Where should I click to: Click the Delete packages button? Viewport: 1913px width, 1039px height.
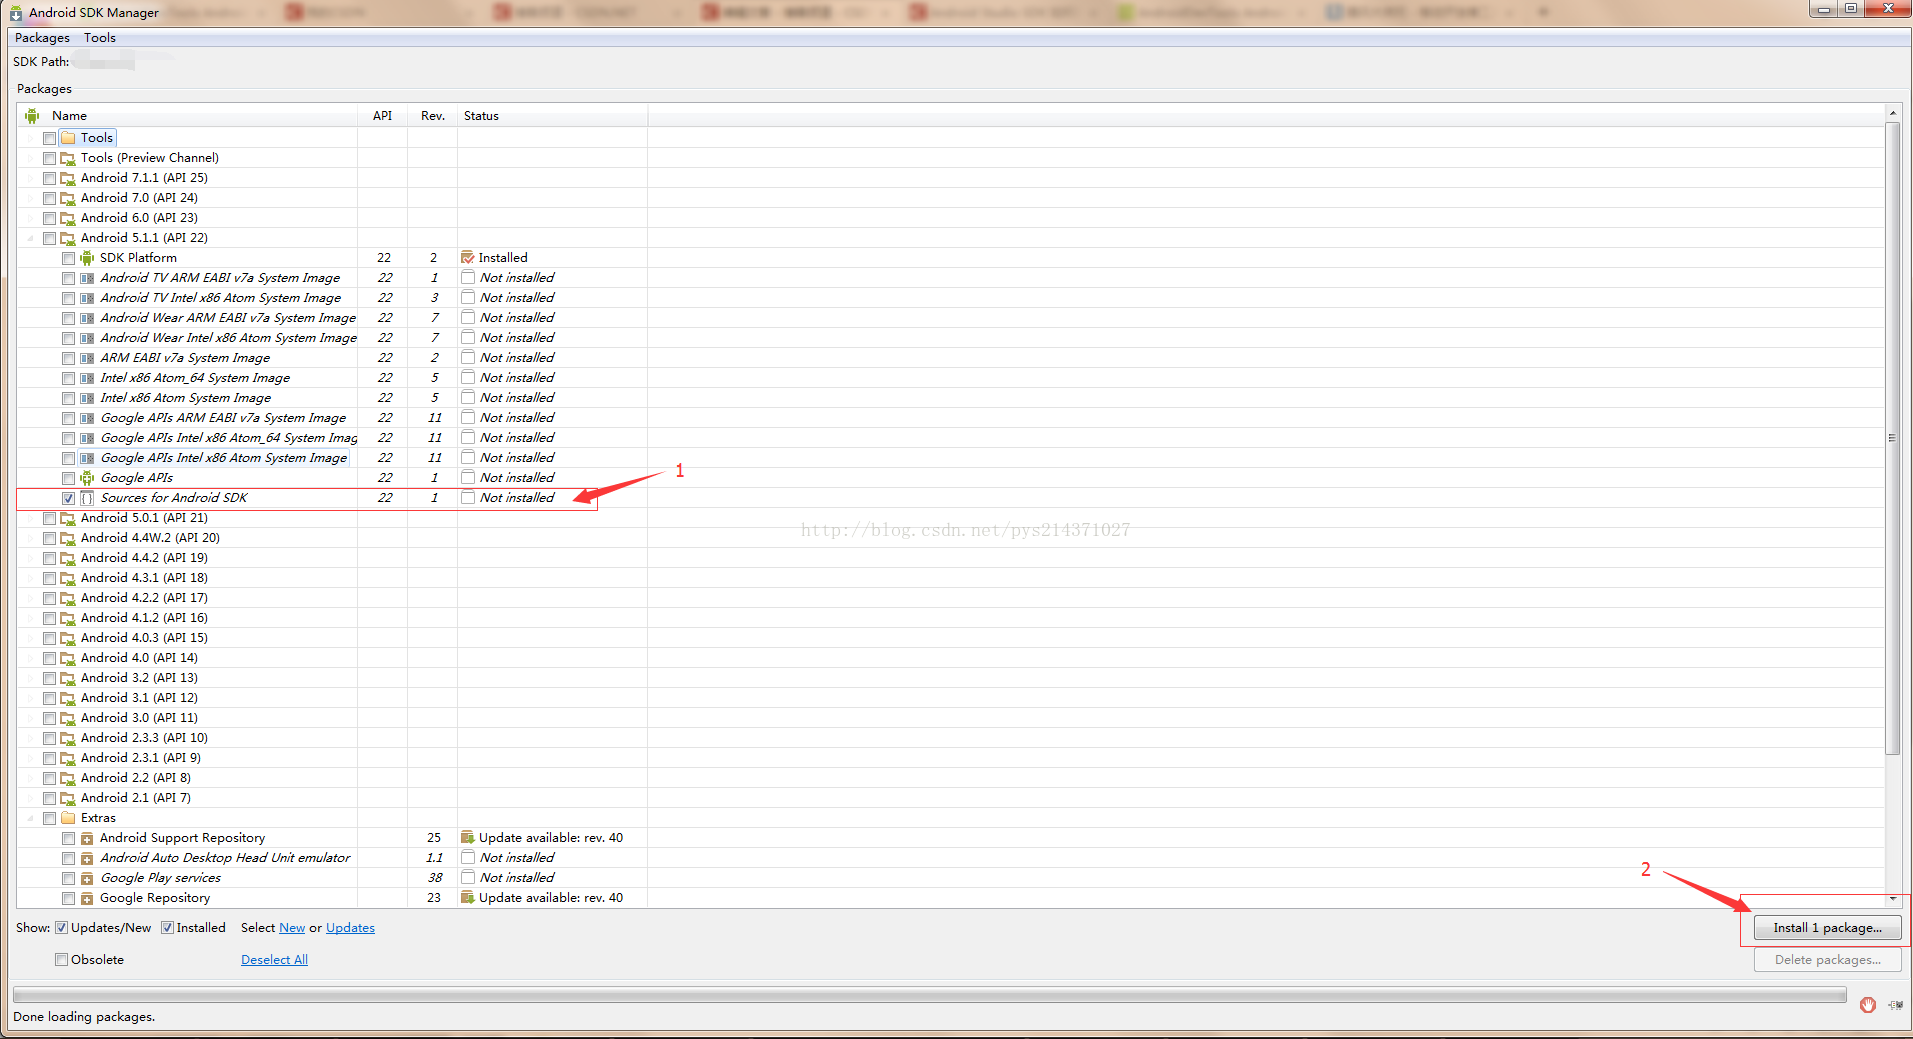coord(1828,960)
